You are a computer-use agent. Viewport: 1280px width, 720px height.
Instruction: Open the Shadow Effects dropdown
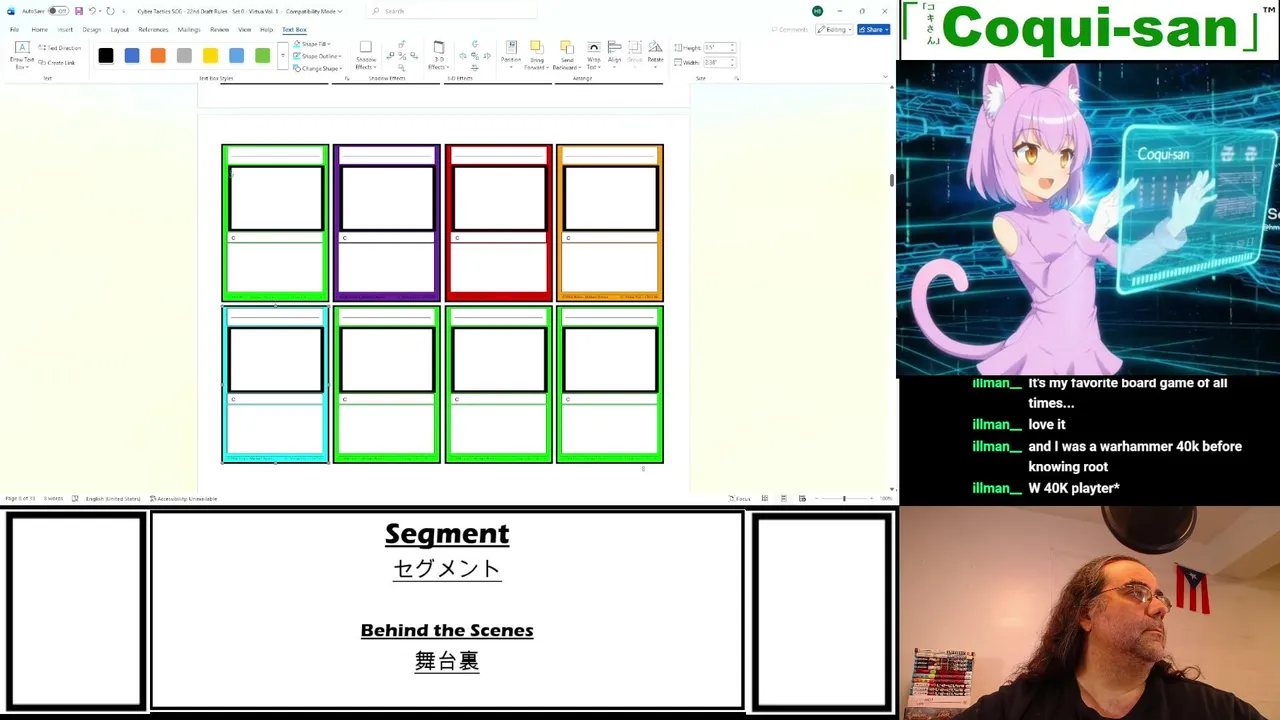[x=366, y=56]
